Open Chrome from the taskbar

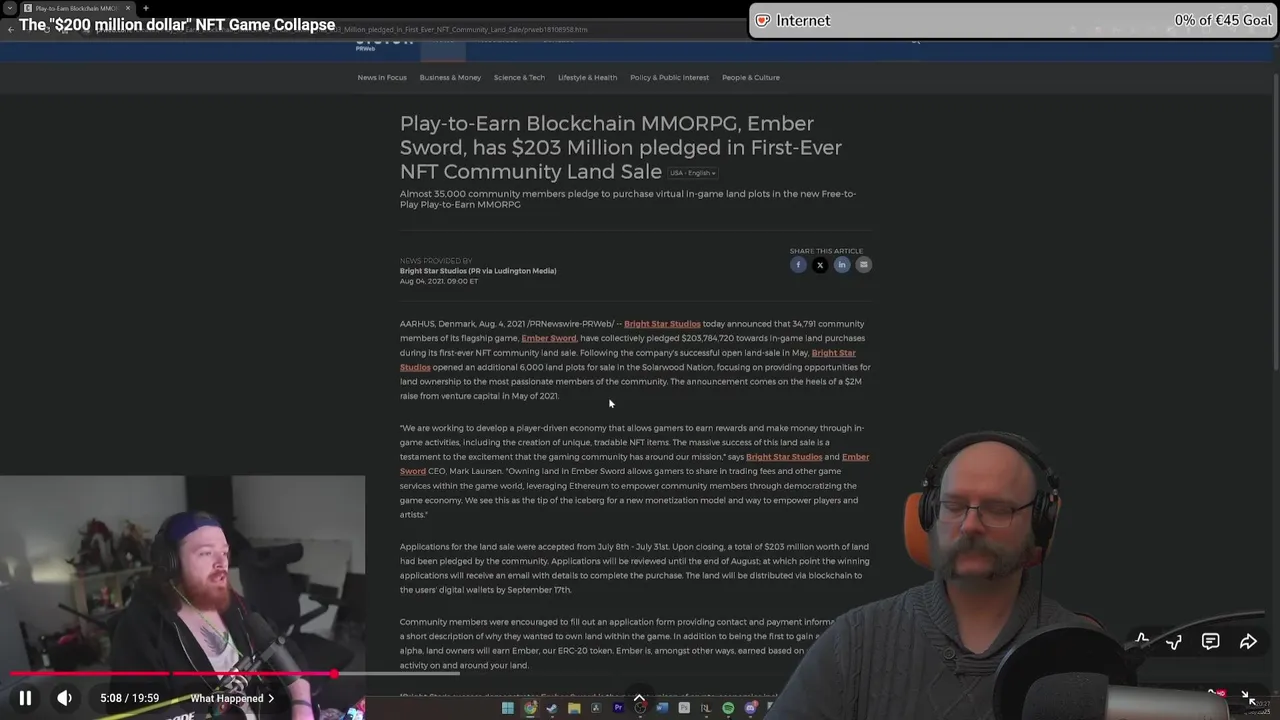click(x=530, y=708)
